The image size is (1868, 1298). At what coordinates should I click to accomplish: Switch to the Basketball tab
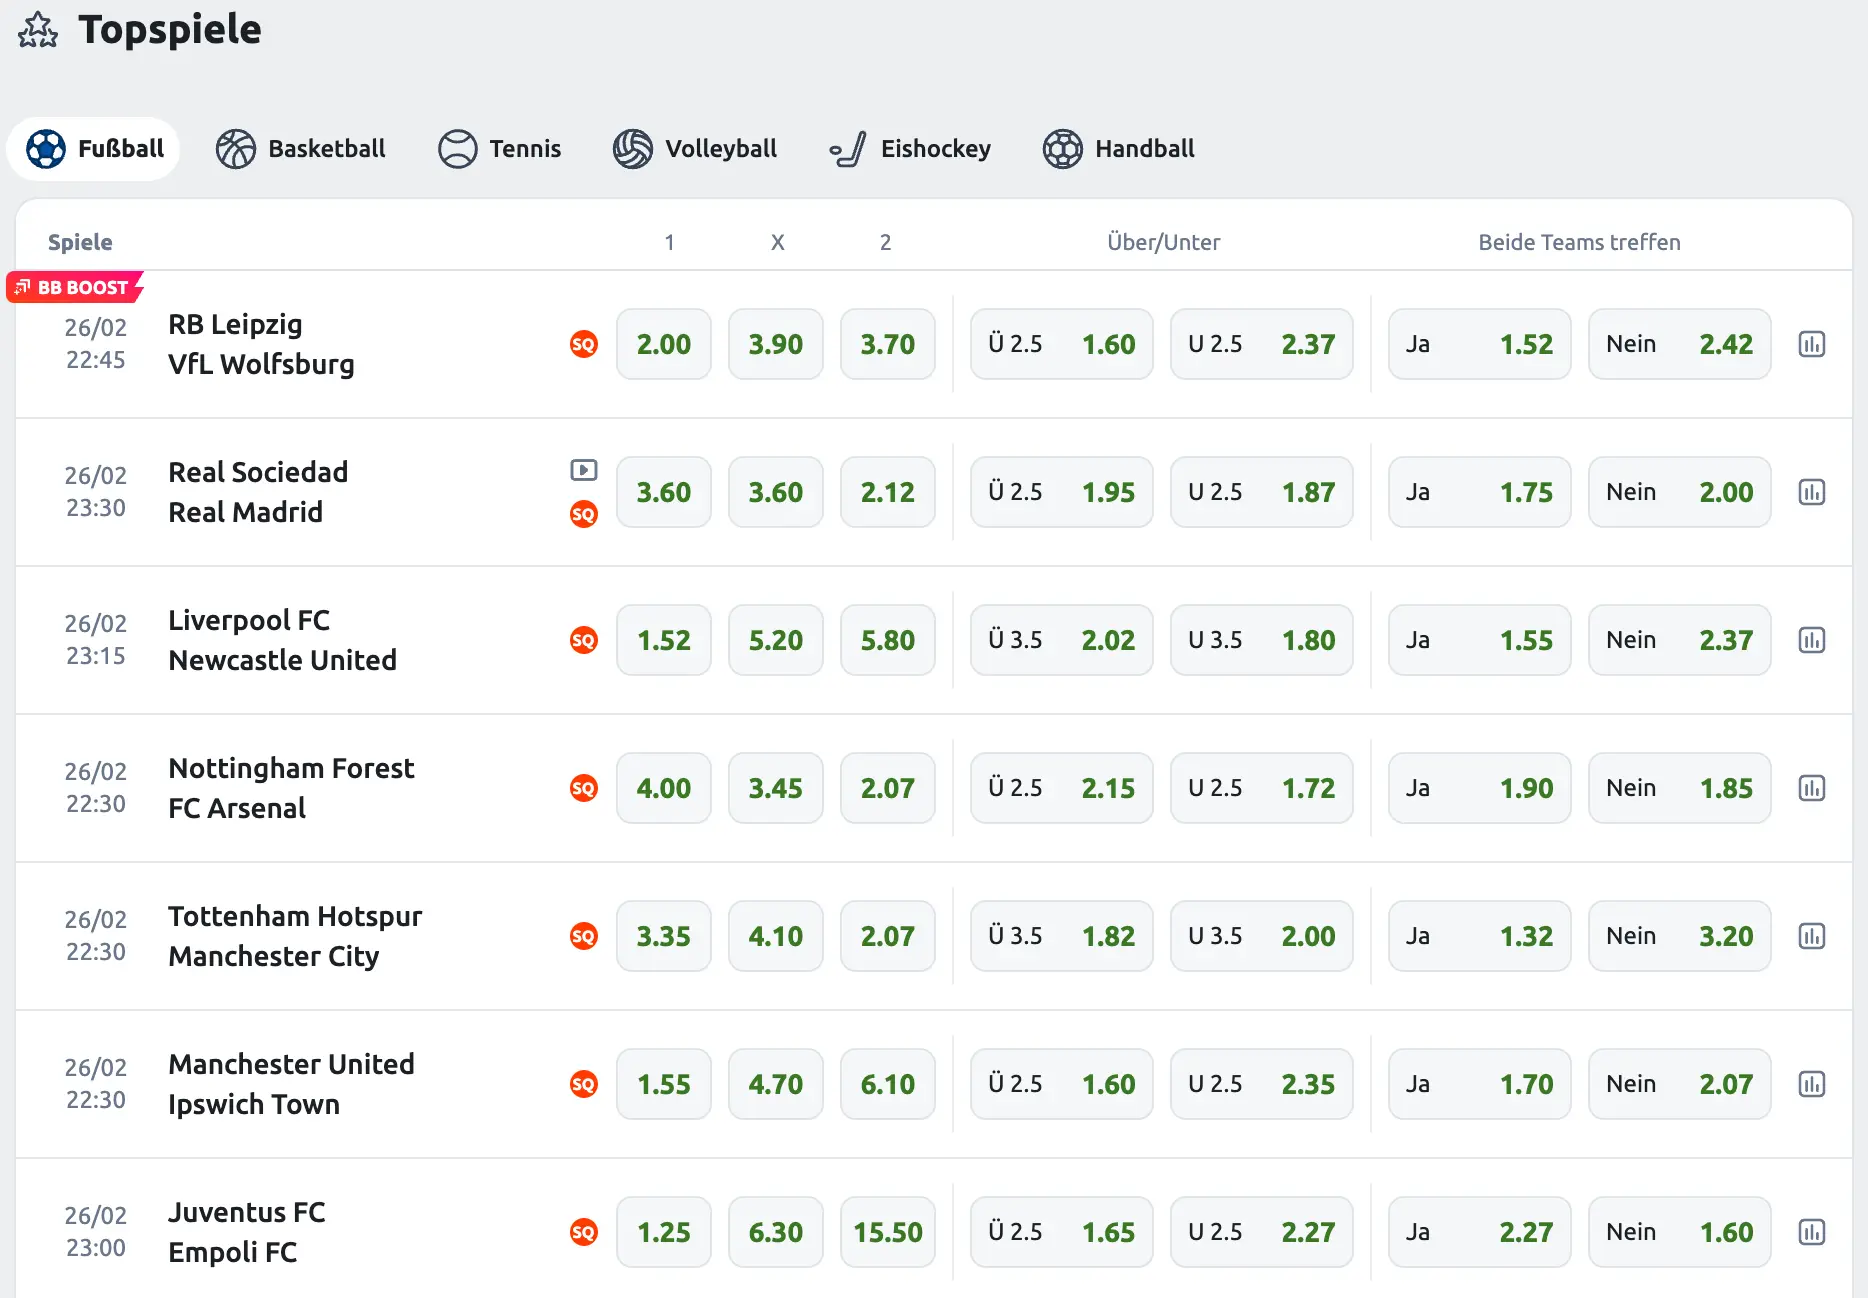click(300, 149)
